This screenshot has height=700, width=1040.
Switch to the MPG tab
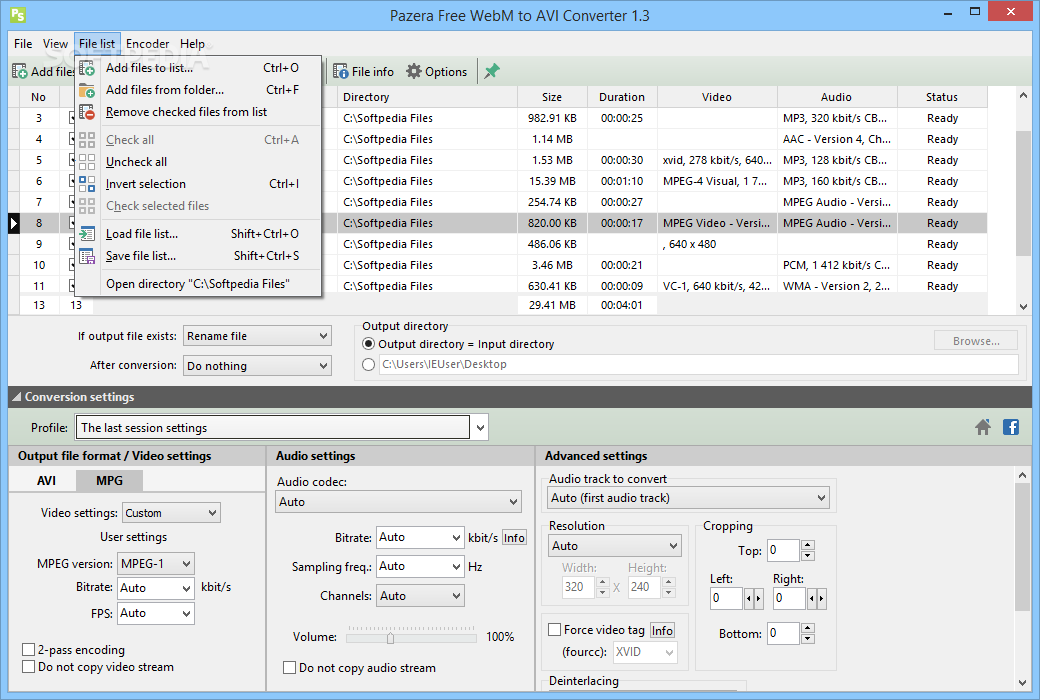tap(109, 480)
